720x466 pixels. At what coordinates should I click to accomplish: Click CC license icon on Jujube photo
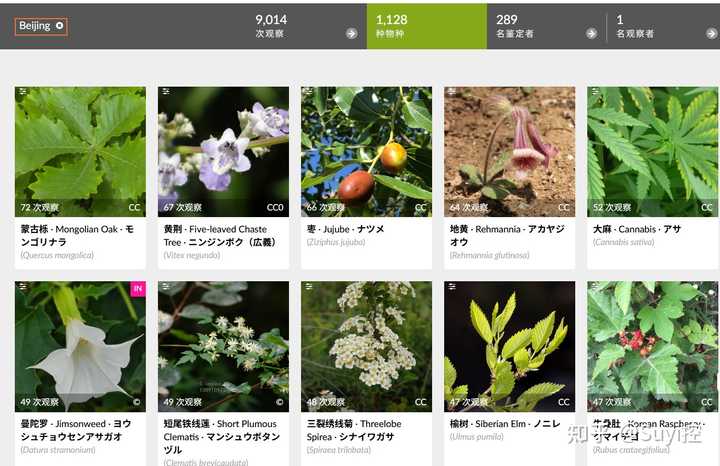coord(421,208)
